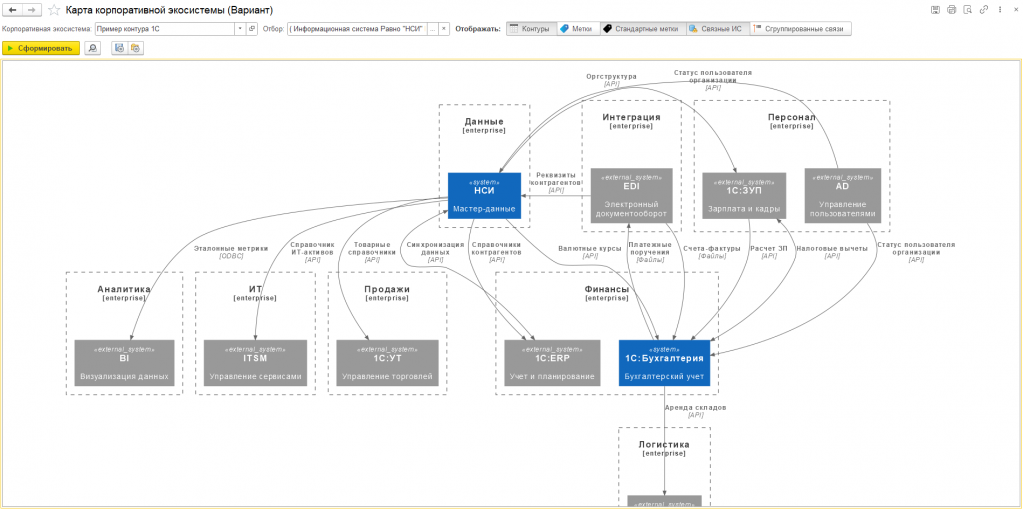Image resolution: width=1023 pixels, height=509 pixels.
Task: Click the load report settings icon
Action: 135,48
